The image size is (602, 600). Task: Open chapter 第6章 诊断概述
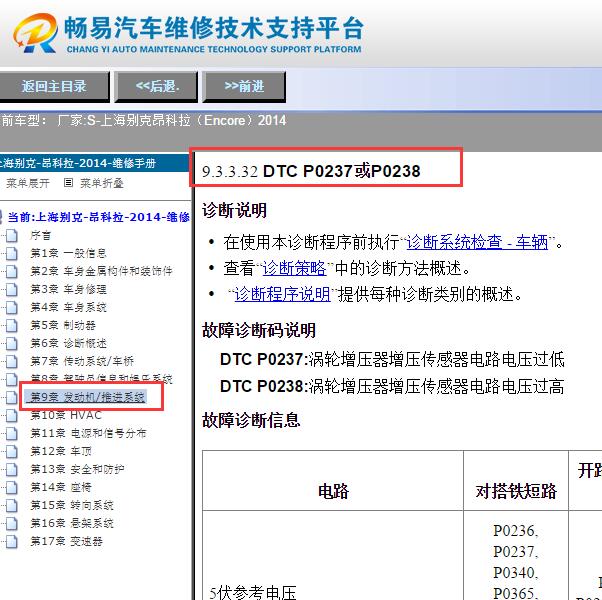click(x=68, y=343)
